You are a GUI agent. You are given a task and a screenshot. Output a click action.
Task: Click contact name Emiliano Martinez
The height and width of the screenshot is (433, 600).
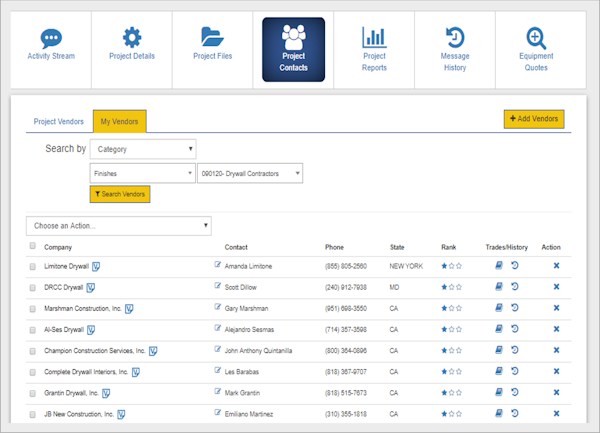coord(249,414)
